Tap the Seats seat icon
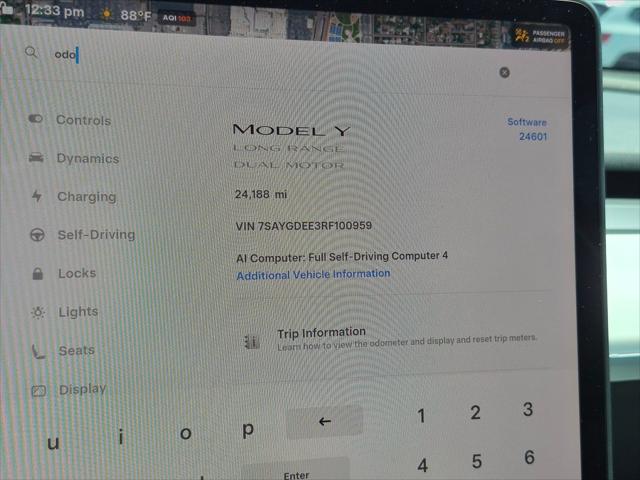Image resolution: width=640 pixels, height=480 pixels. coord(38,351)
